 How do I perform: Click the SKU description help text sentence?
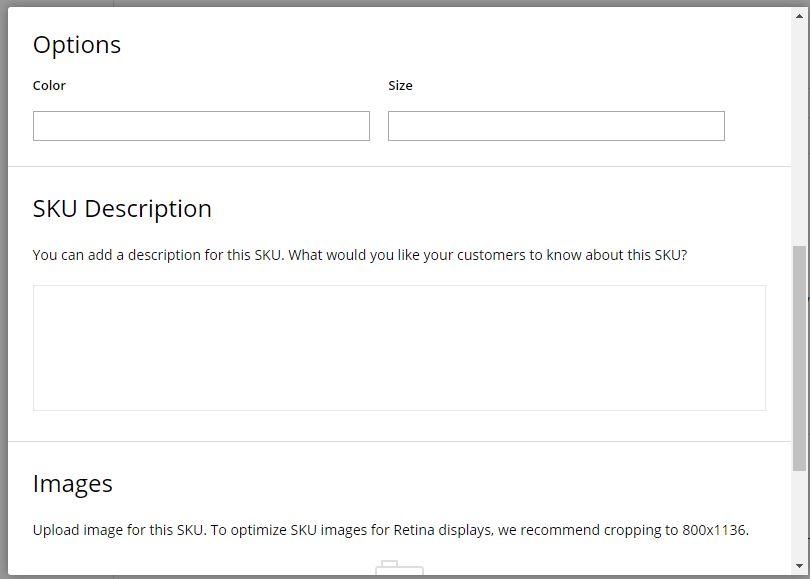point(360,255)
